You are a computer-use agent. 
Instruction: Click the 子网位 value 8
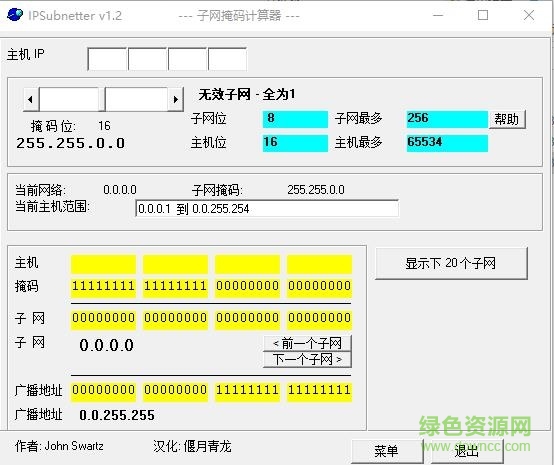[x=295, y=119]
